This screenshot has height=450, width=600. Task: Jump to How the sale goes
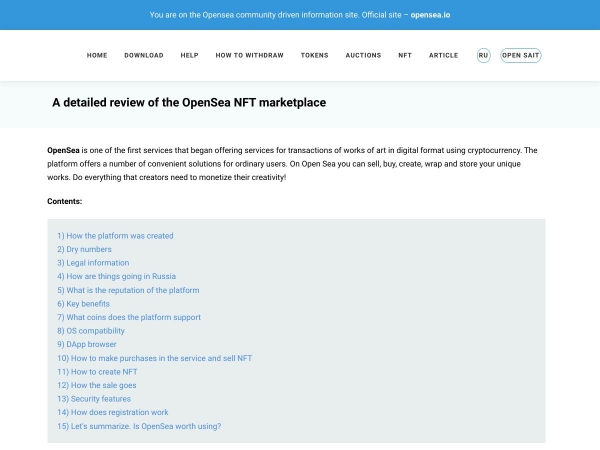tap(97, 385)
